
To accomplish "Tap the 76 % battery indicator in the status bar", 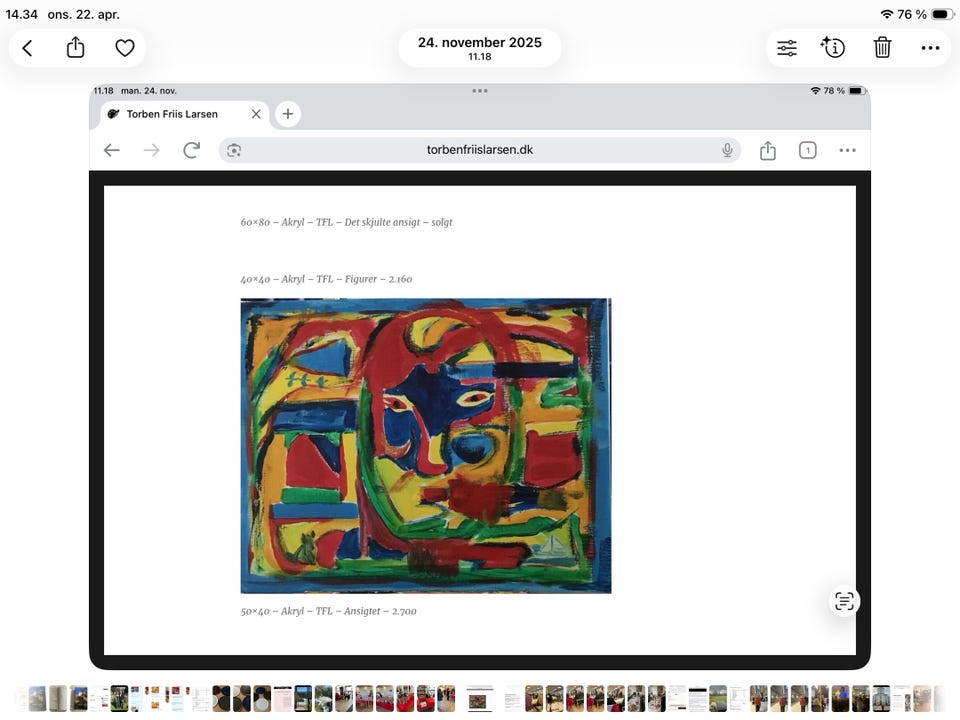I will click(x=926, y=14).
